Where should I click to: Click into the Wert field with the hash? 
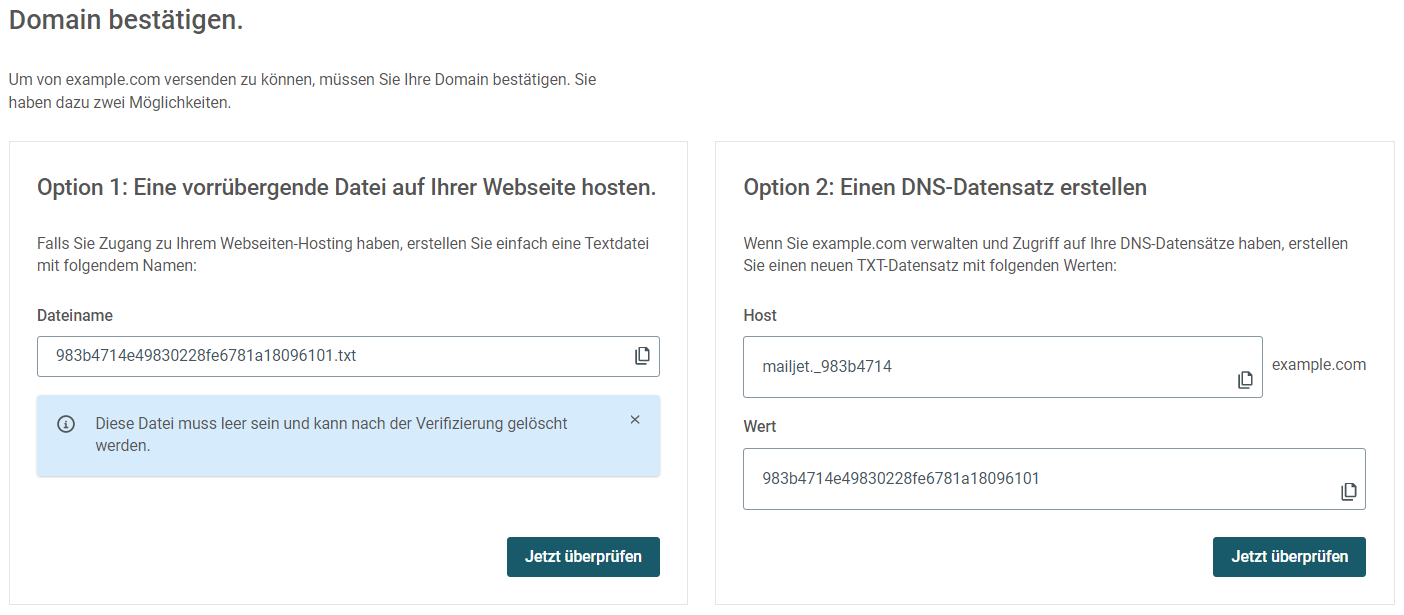tap(1054, 479)
